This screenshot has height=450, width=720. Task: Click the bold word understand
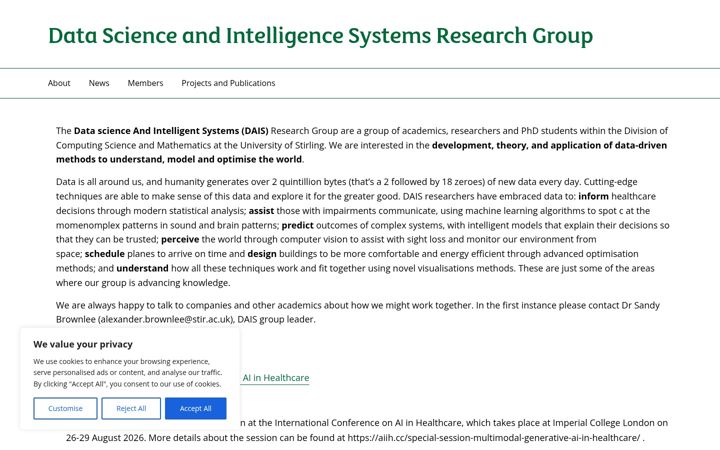click(142, 268)
